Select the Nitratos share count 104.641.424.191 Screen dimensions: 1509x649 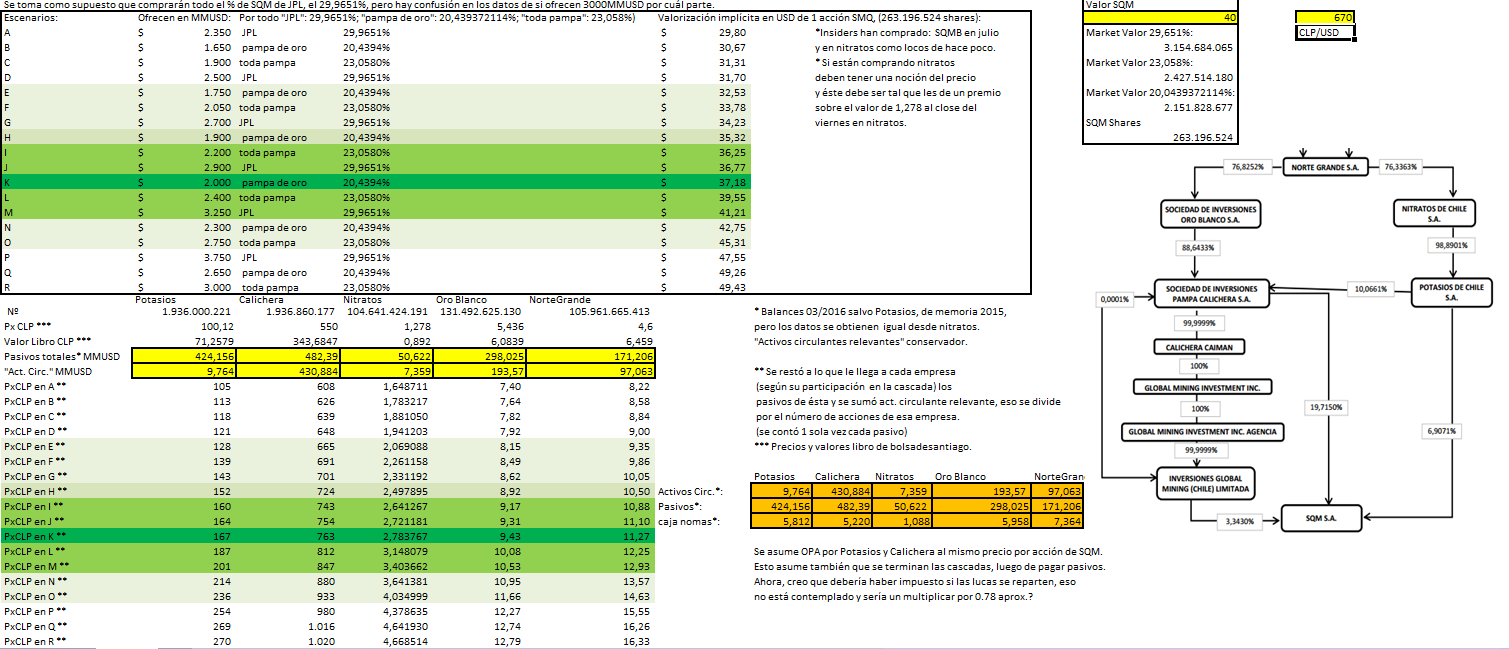pos(388,312)
